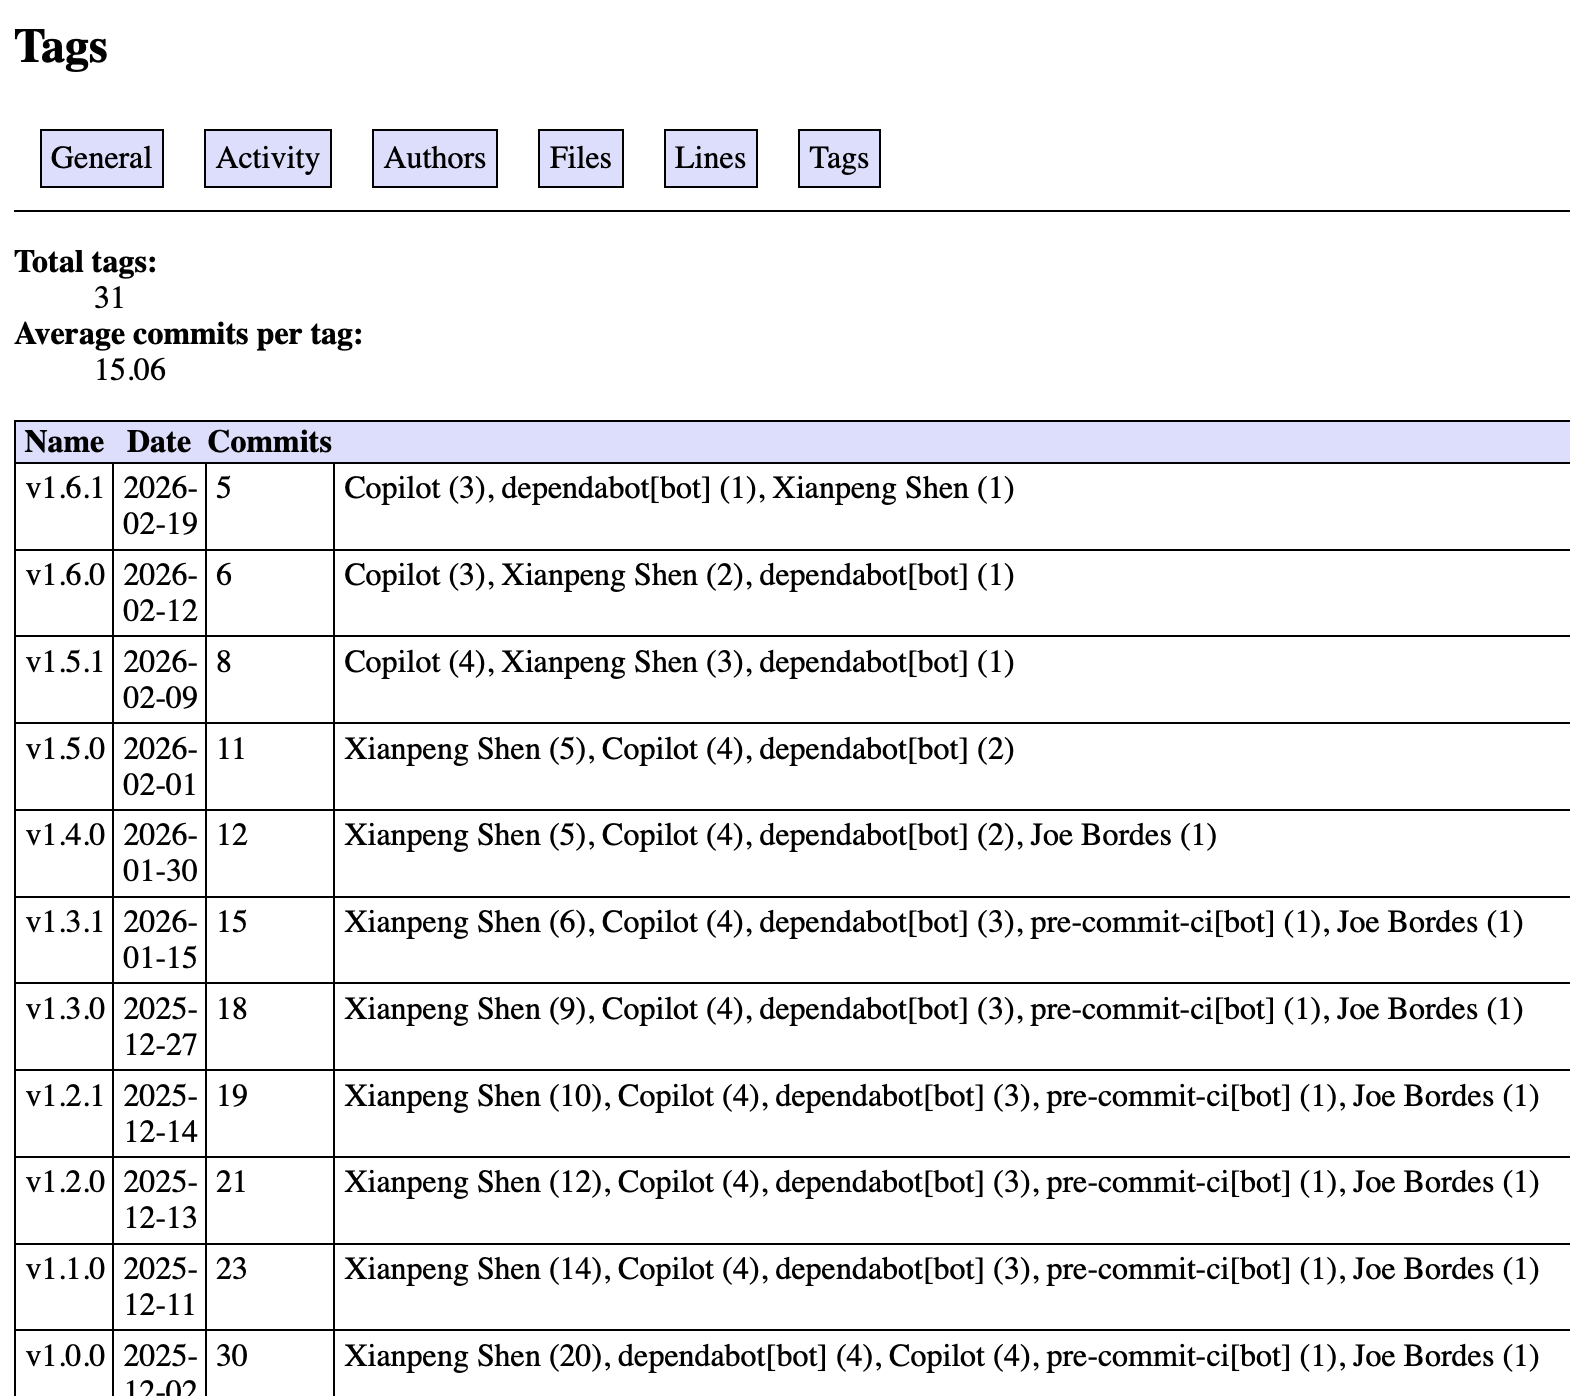
Task: Select the v1.4.0 tag row name
Action: 64,836
